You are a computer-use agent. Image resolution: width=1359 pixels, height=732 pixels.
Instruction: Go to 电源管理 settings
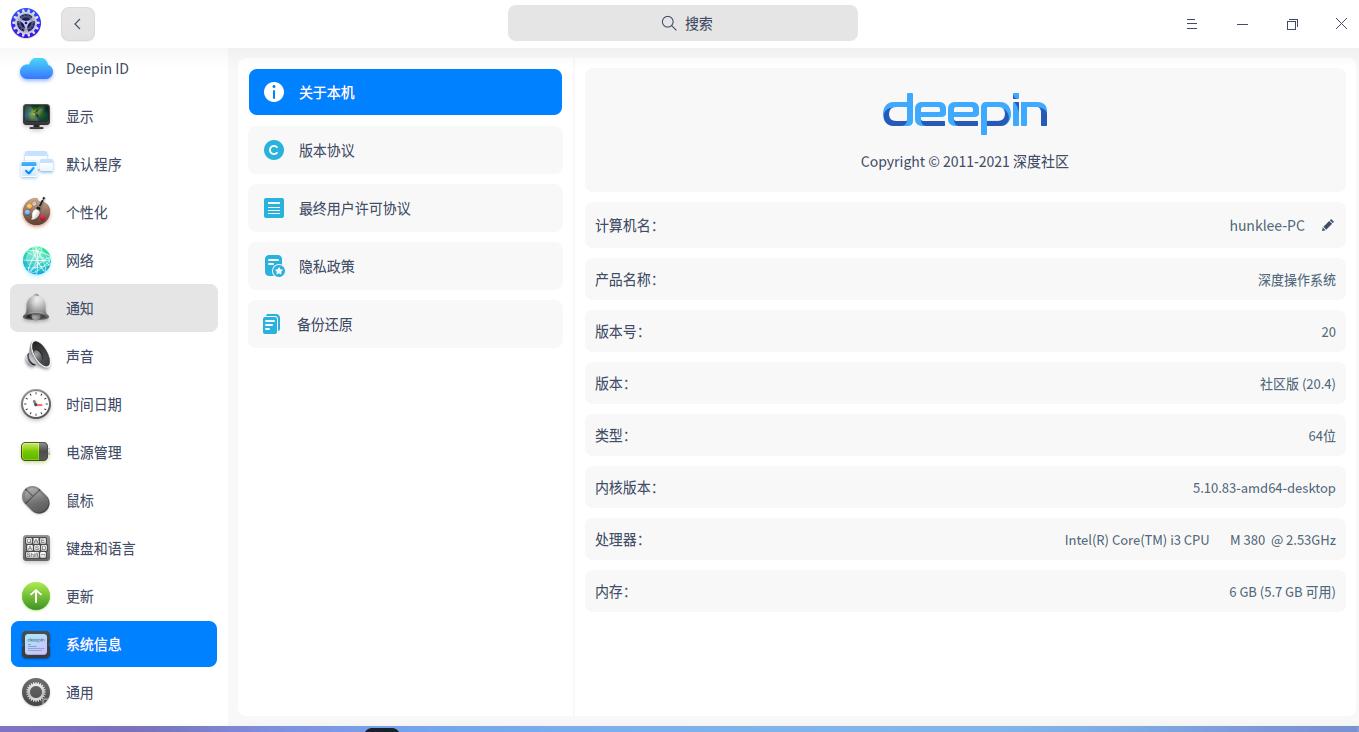(x=114, y=452)
